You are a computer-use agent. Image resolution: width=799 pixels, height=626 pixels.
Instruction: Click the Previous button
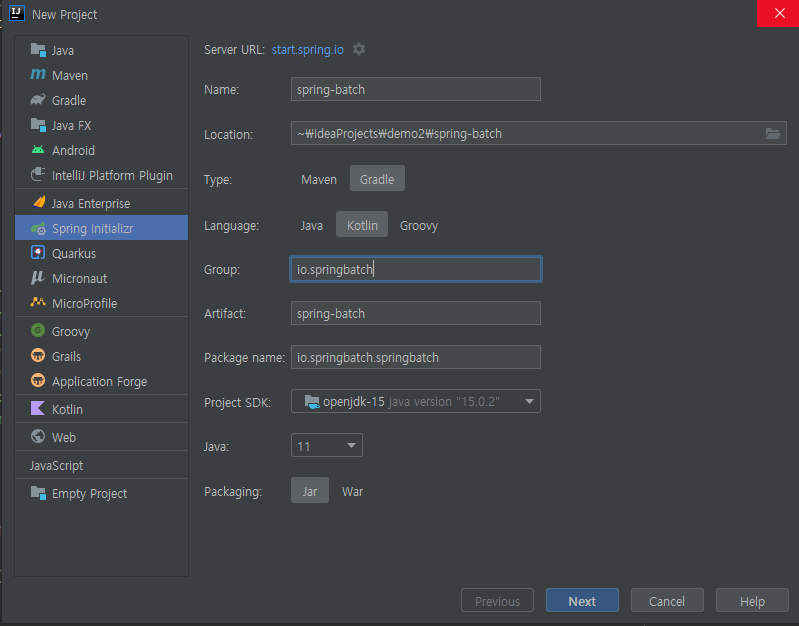tap(497, 601)
